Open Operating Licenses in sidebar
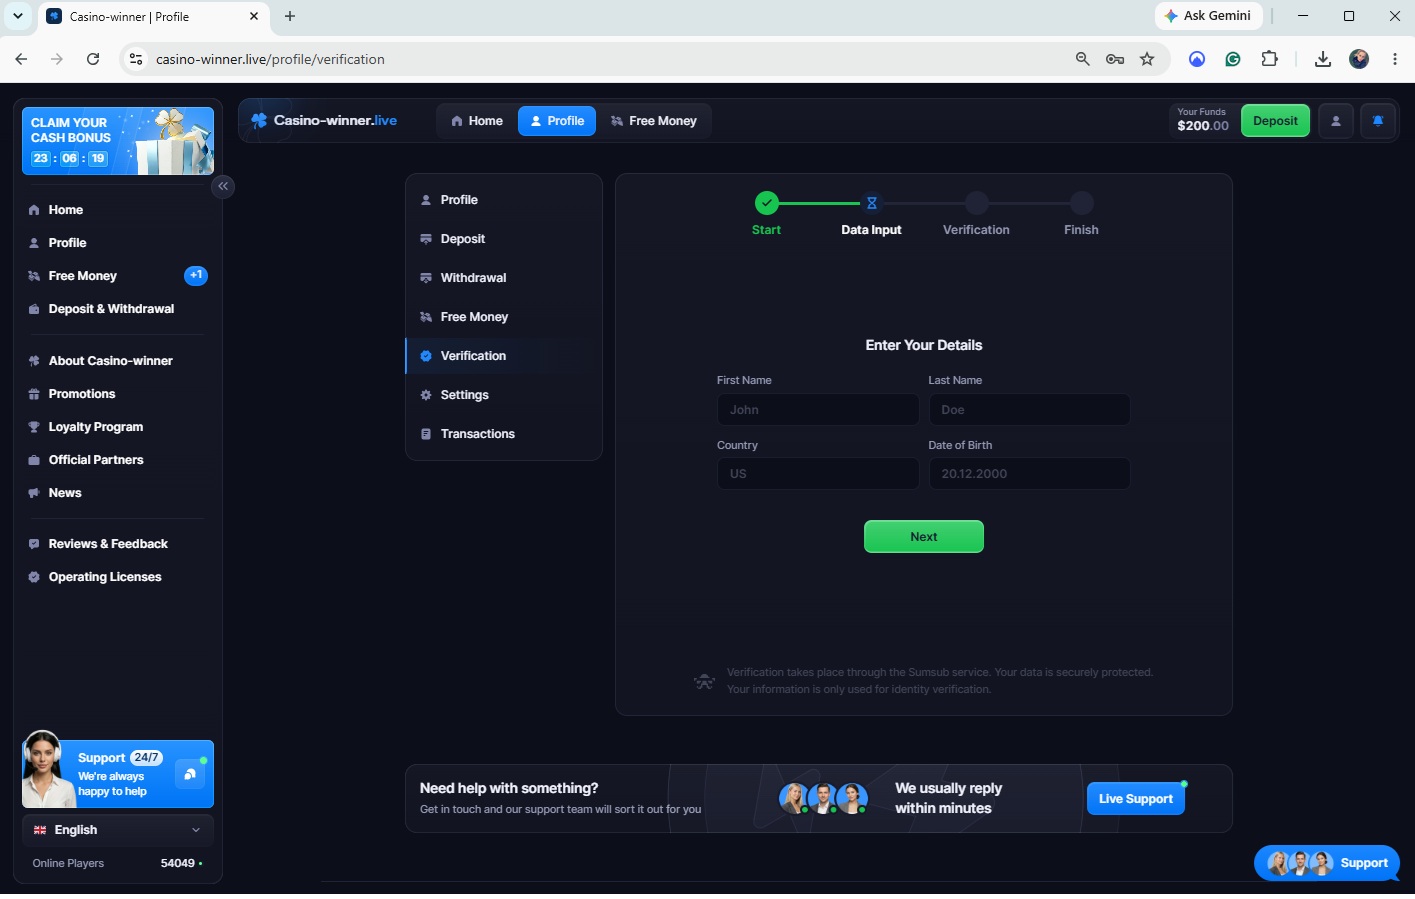This screenshot has width=1415, height=899. (104, 577)
